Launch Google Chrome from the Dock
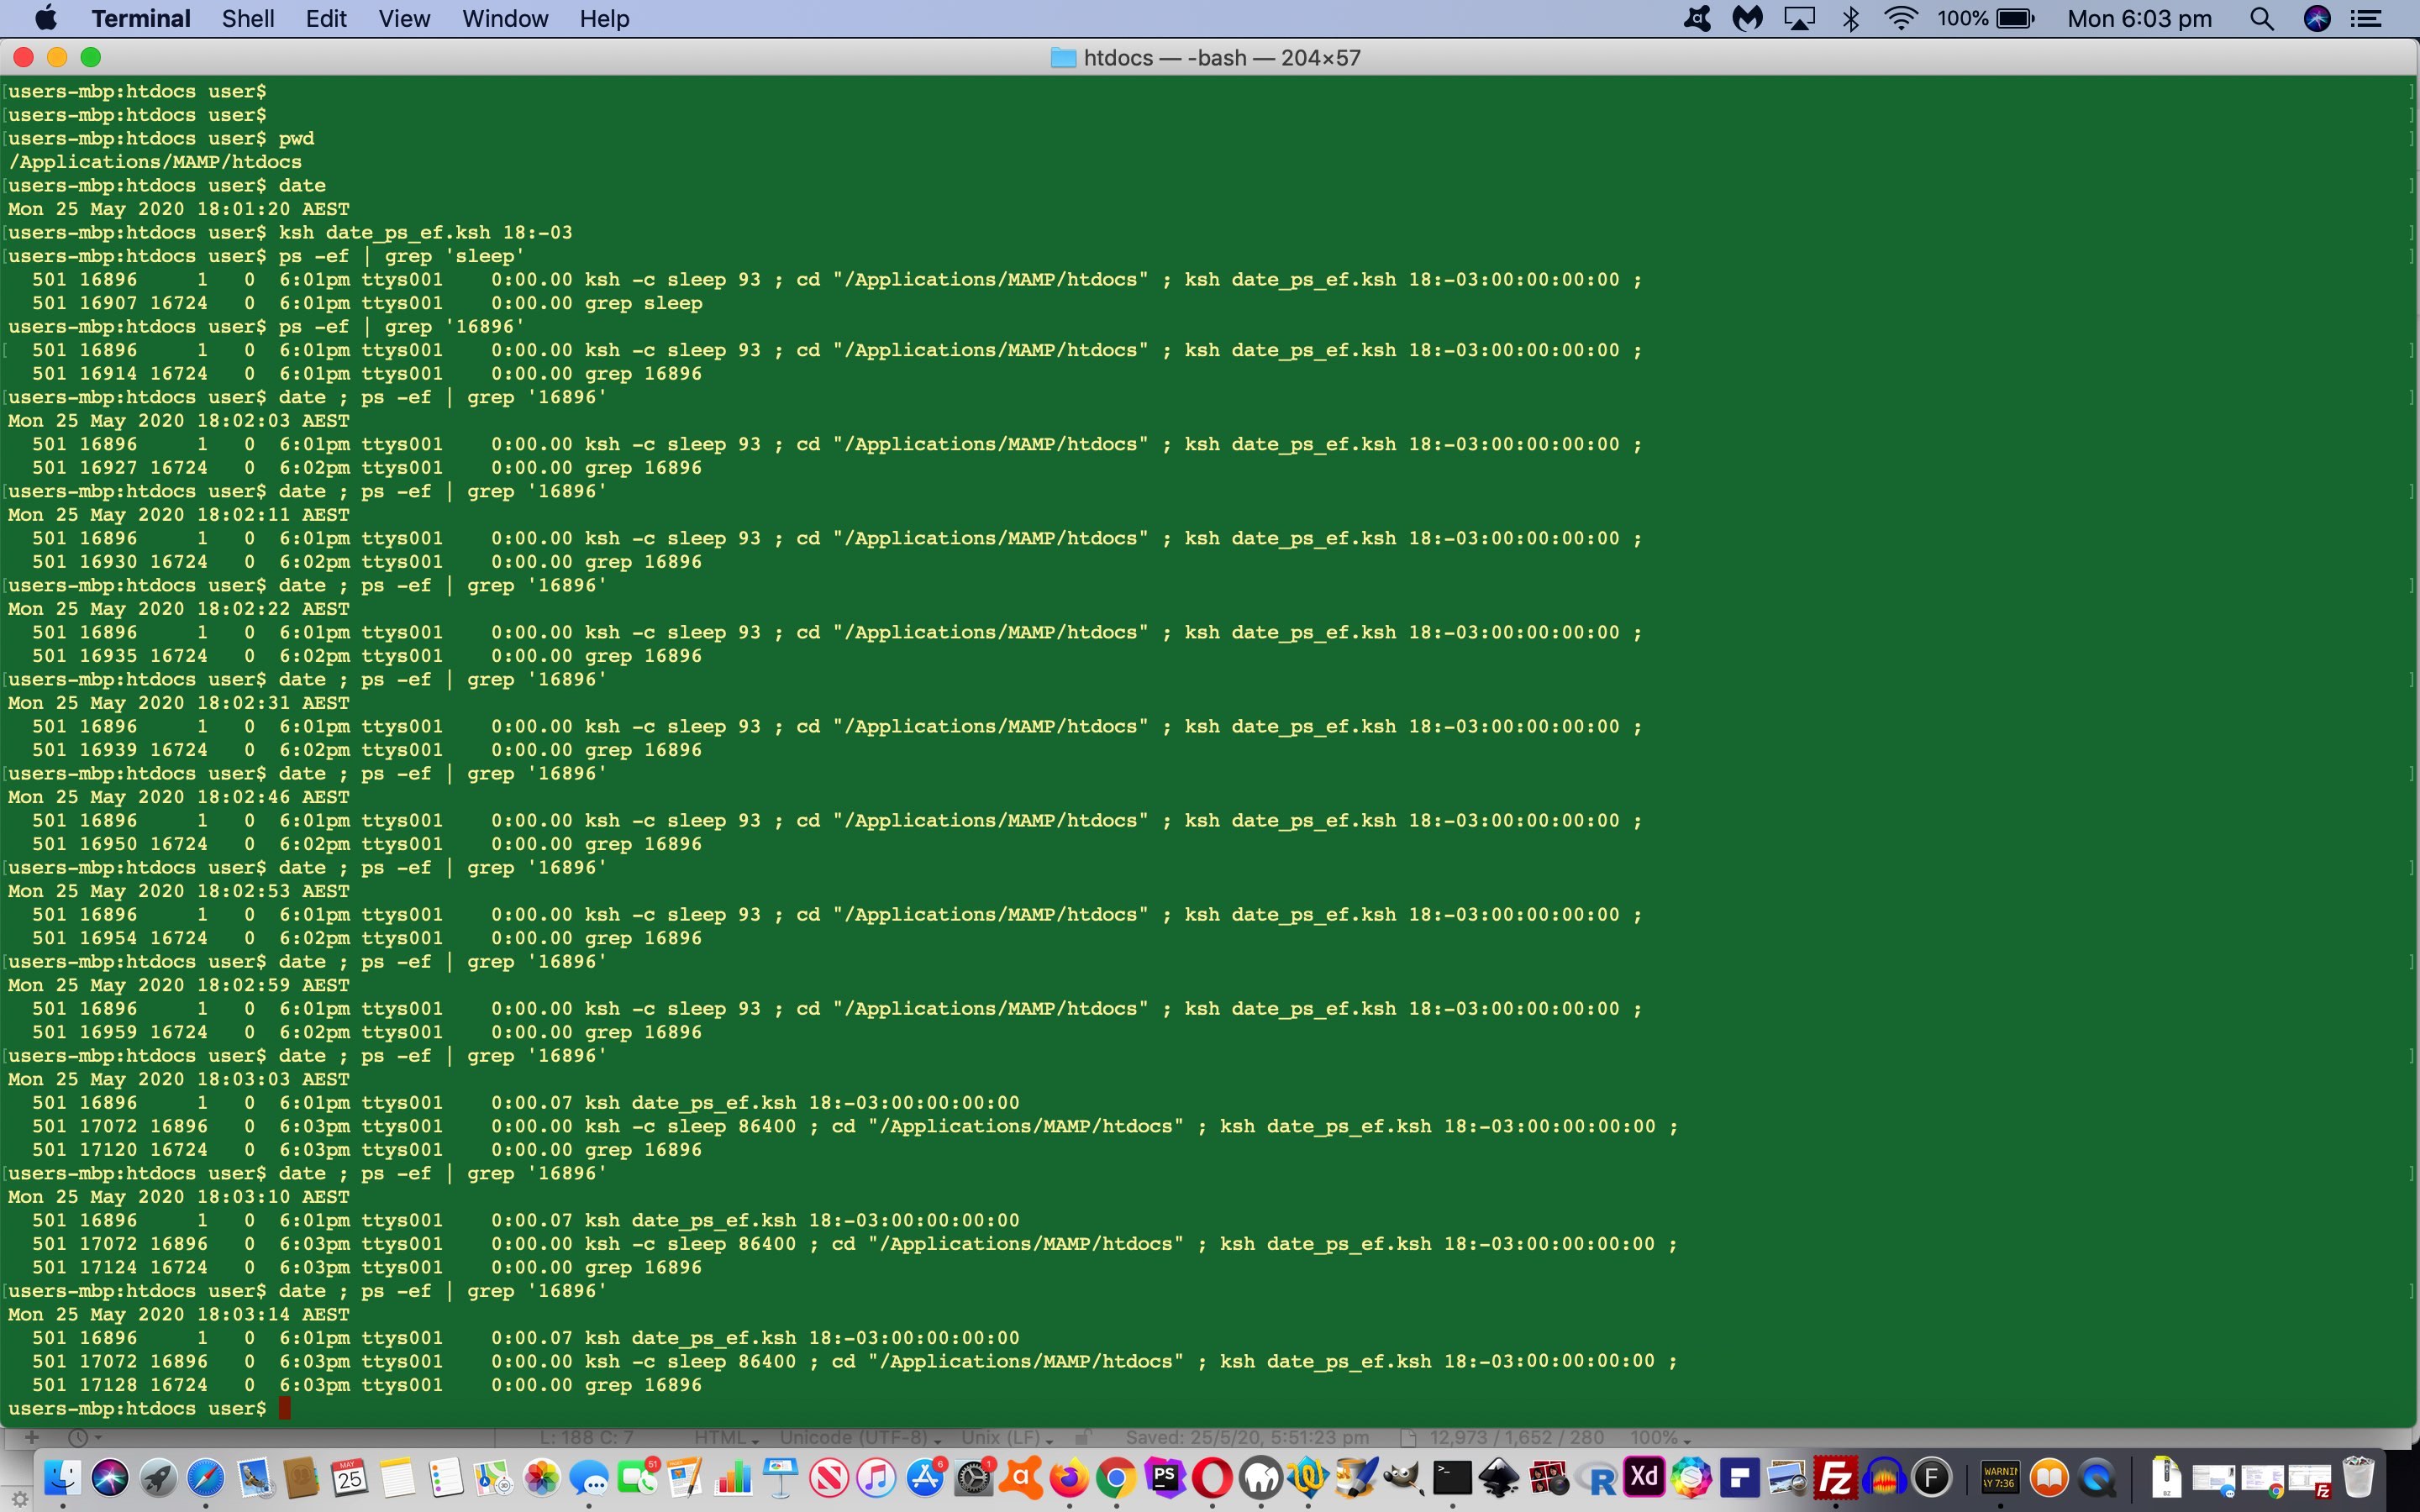 point(1117,1477)
